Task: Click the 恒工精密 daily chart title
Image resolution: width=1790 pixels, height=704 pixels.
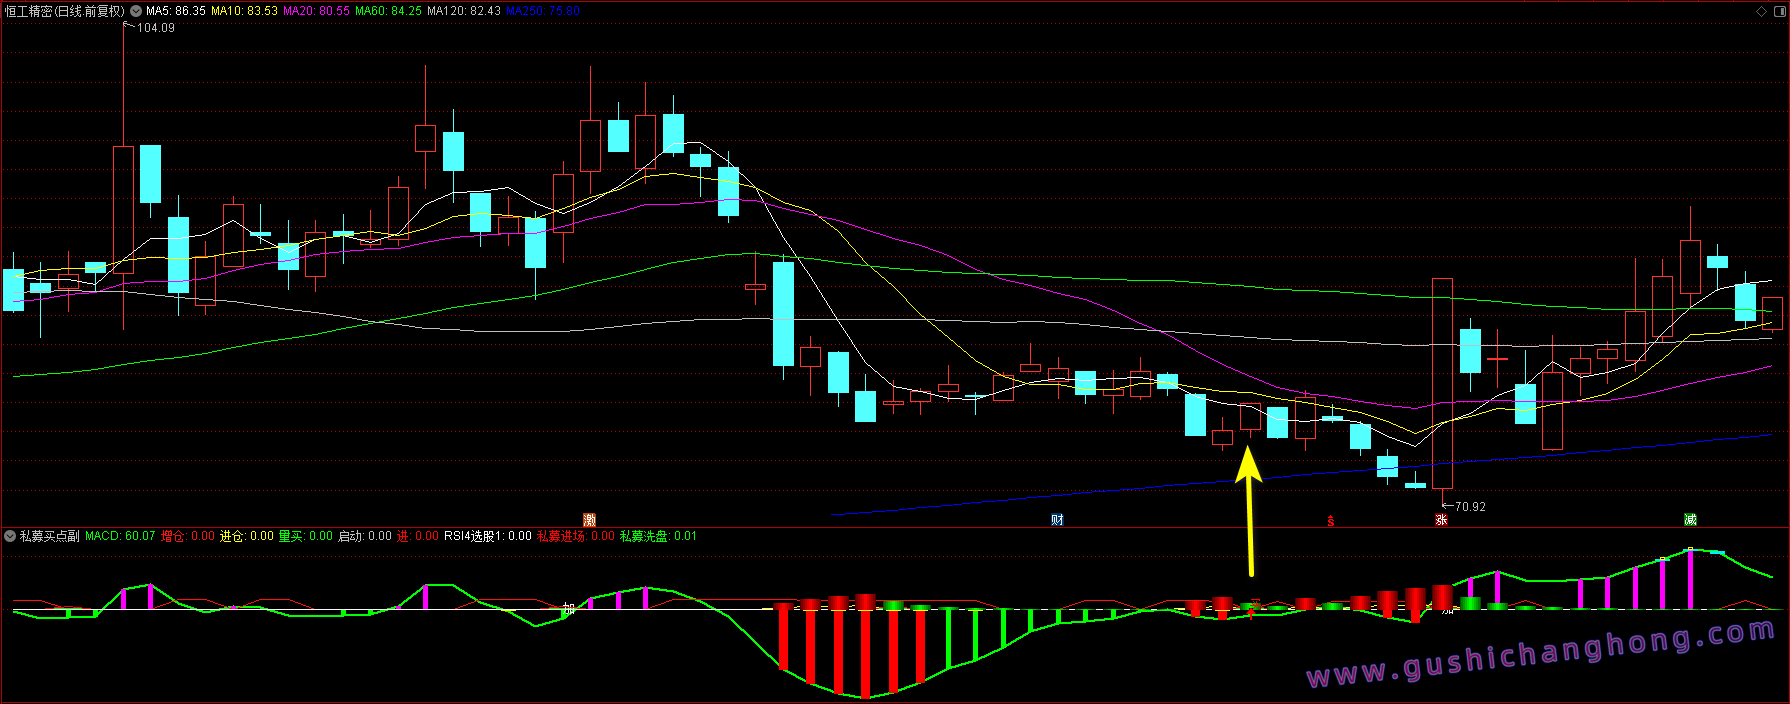Action: coord(64,11)
